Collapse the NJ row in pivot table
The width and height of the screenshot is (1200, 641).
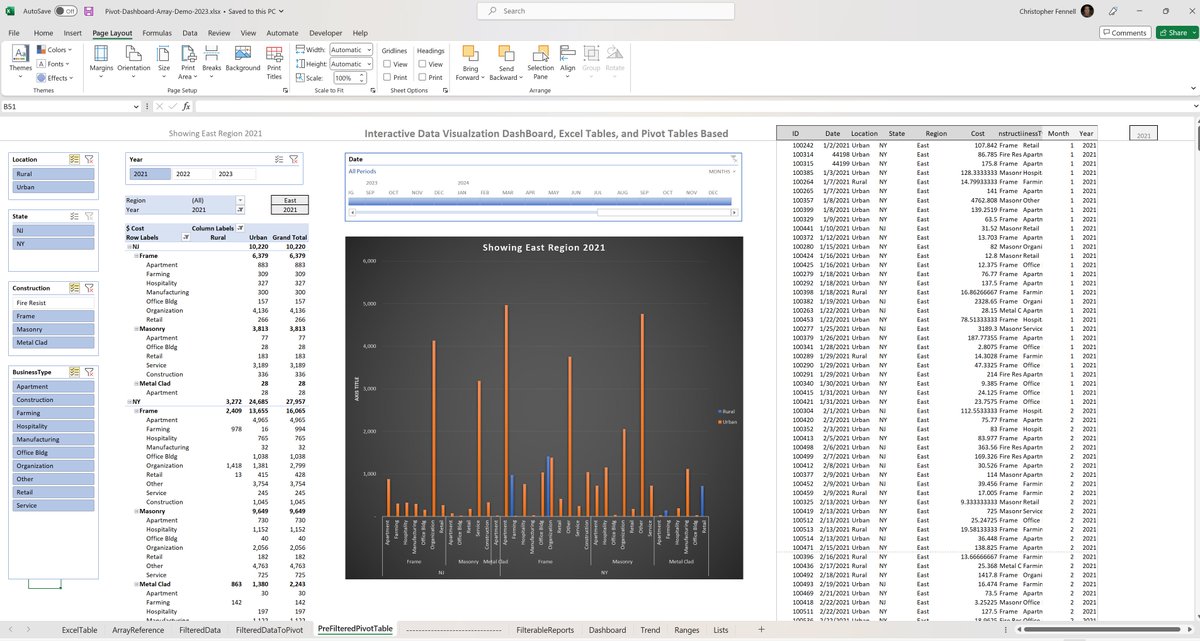(128, 245)
